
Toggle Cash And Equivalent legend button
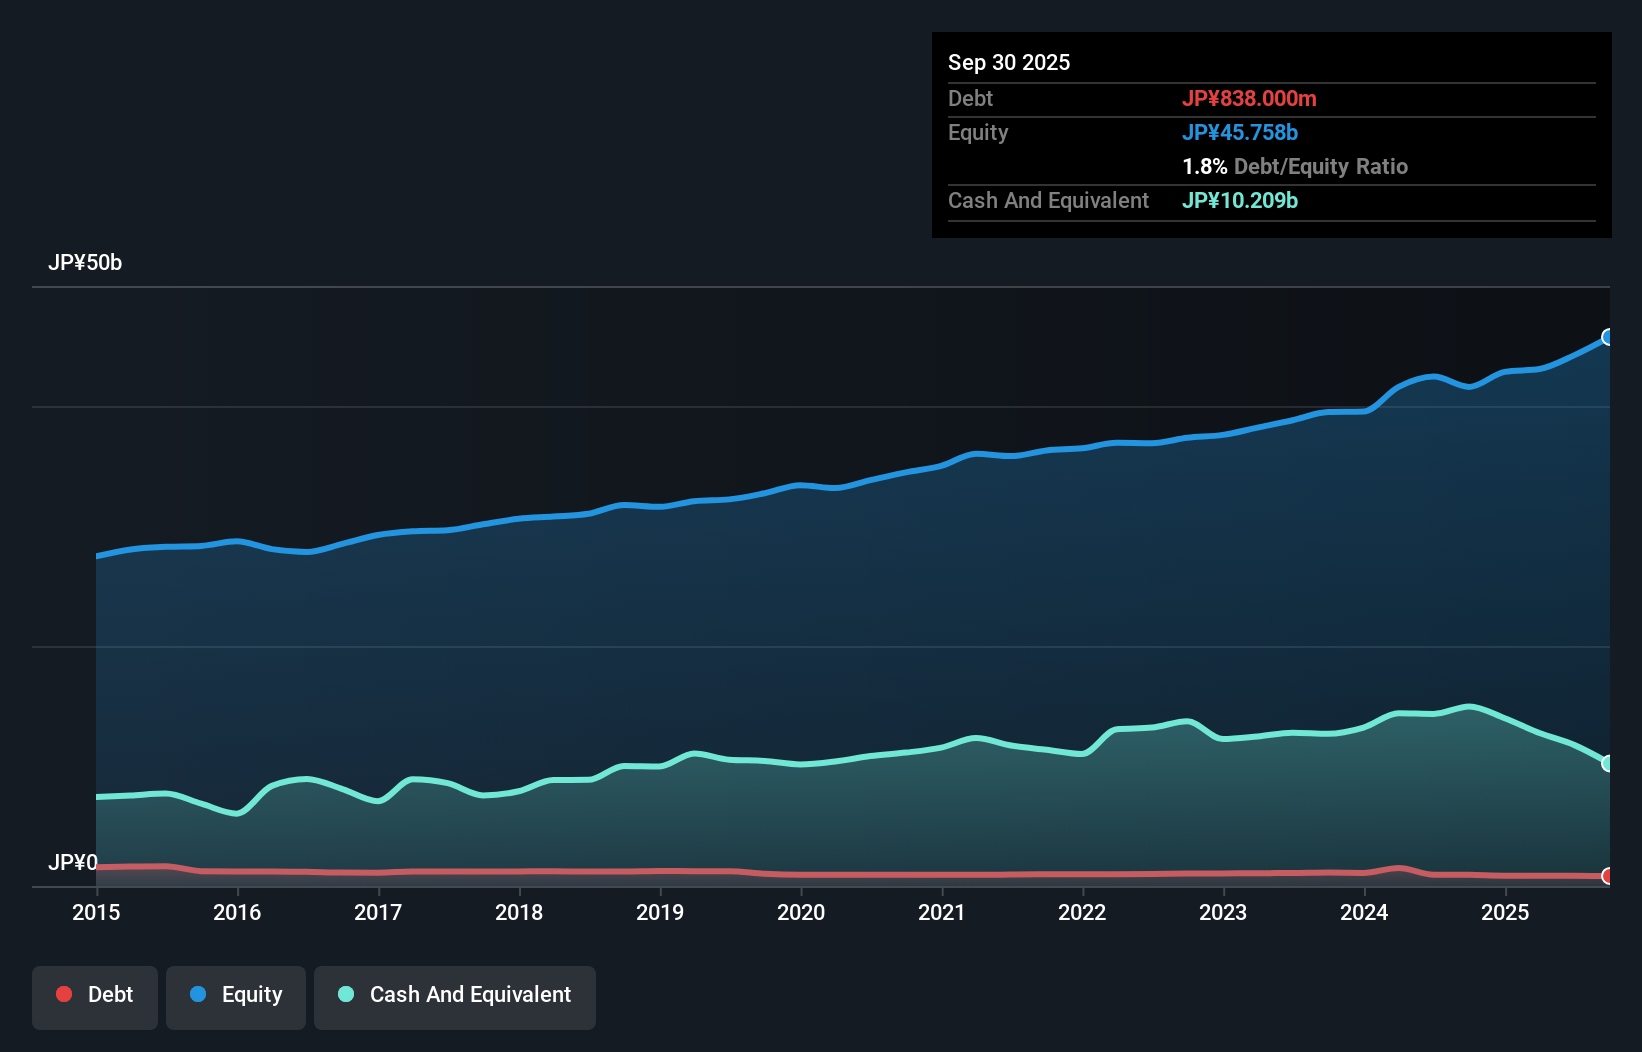(x=455, y=997)
